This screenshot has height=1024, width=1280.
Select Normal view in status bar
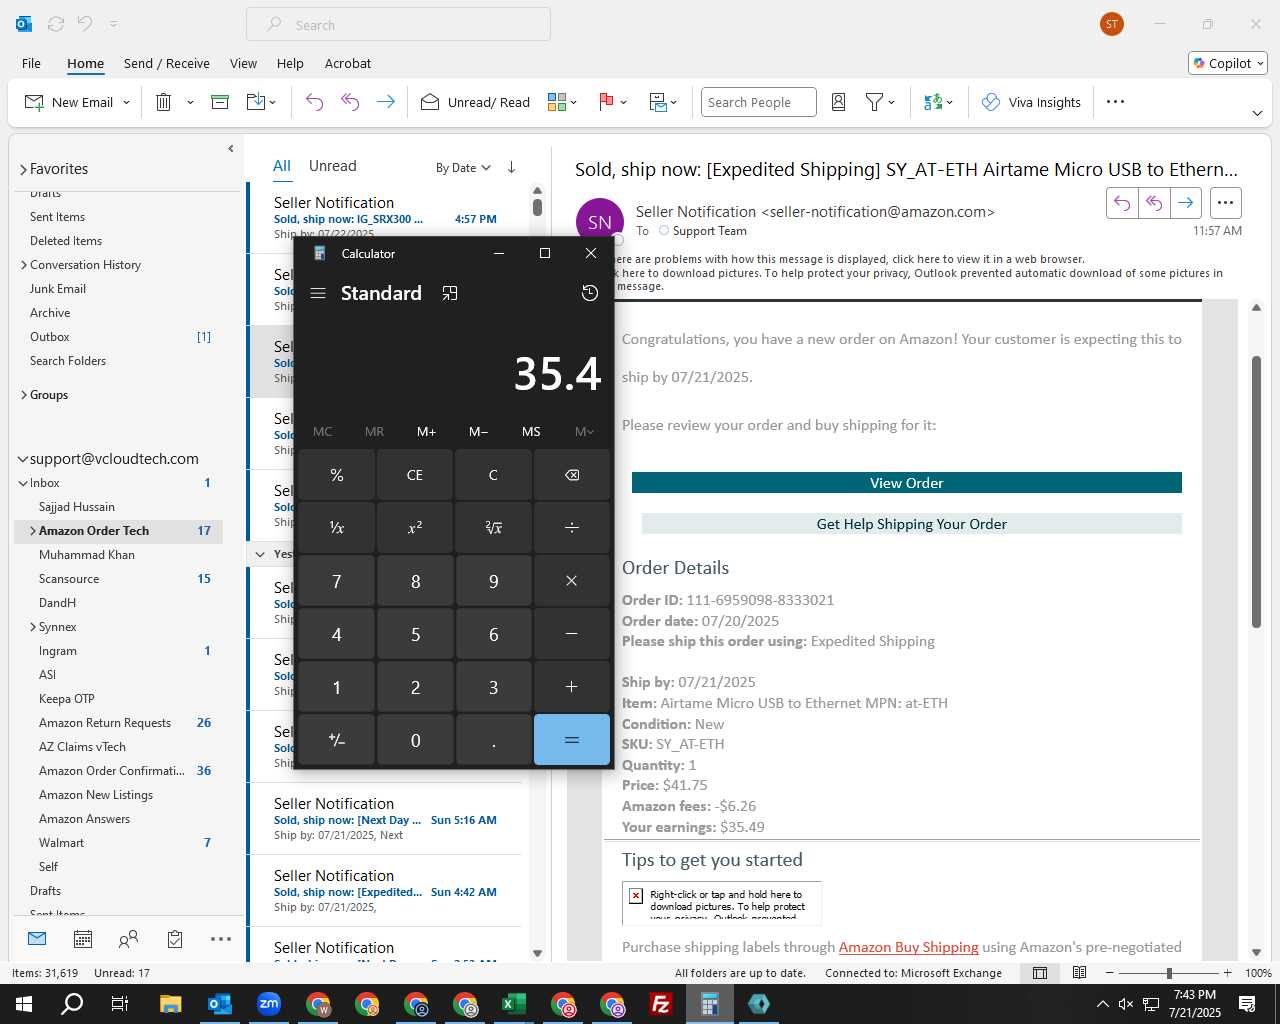coord(1040,973)
